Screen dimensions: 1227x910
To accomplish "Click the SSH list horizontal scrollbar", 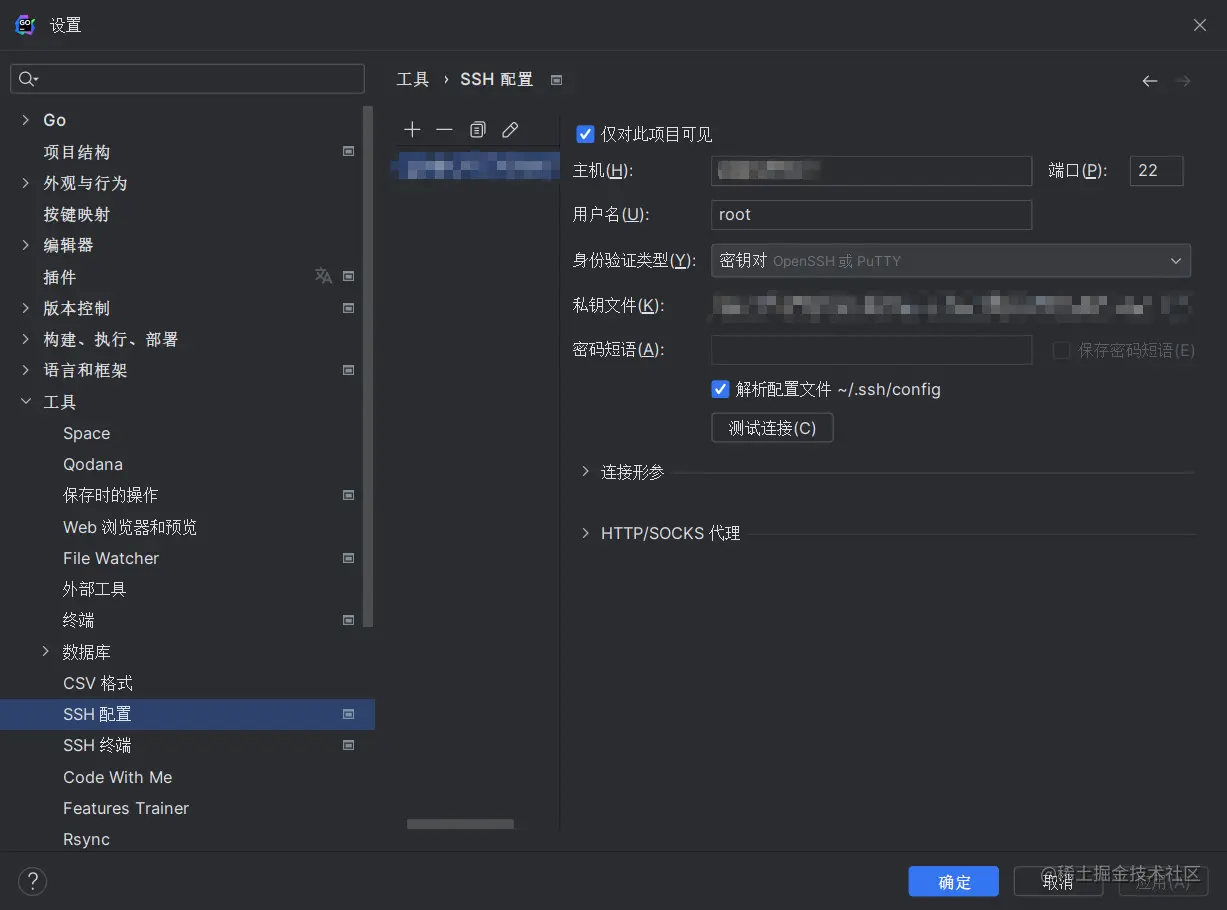I will 460,824.
